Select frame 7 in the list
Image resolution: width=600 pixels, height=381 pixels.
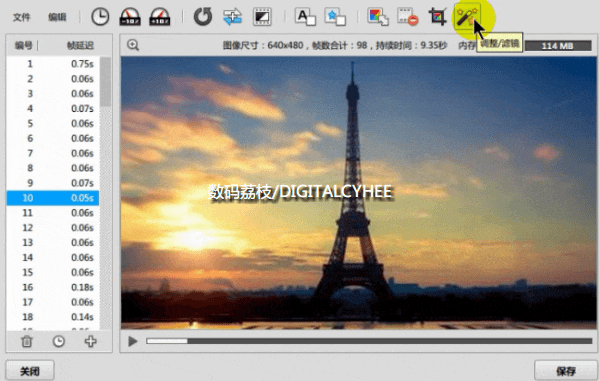(x=53, y=153)
